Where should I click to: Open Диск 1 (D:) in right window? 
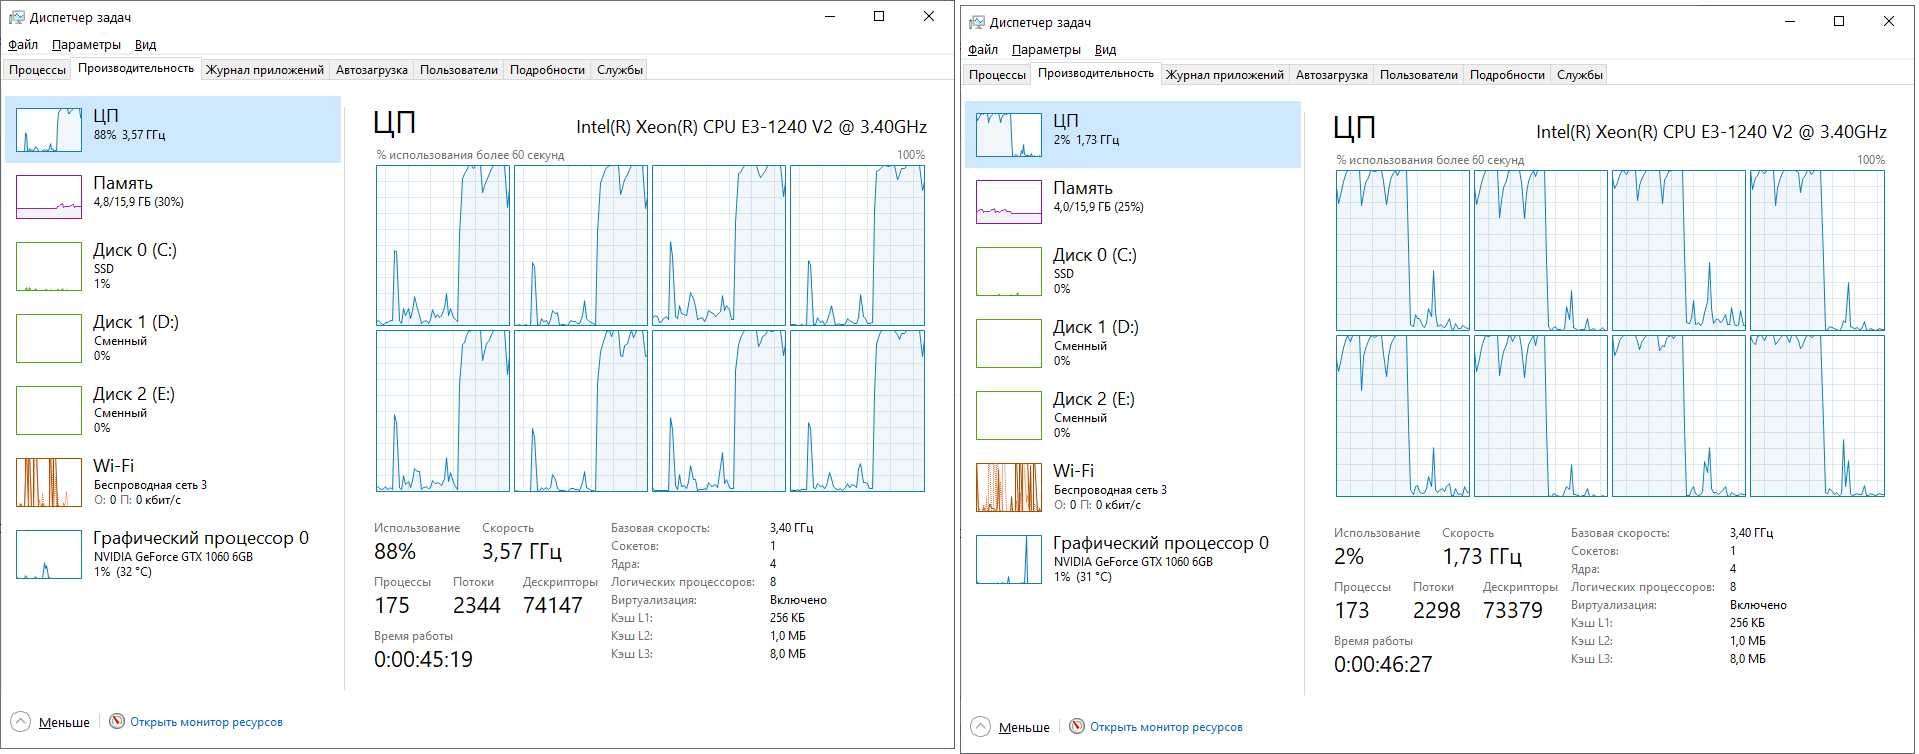[1133, 343]
